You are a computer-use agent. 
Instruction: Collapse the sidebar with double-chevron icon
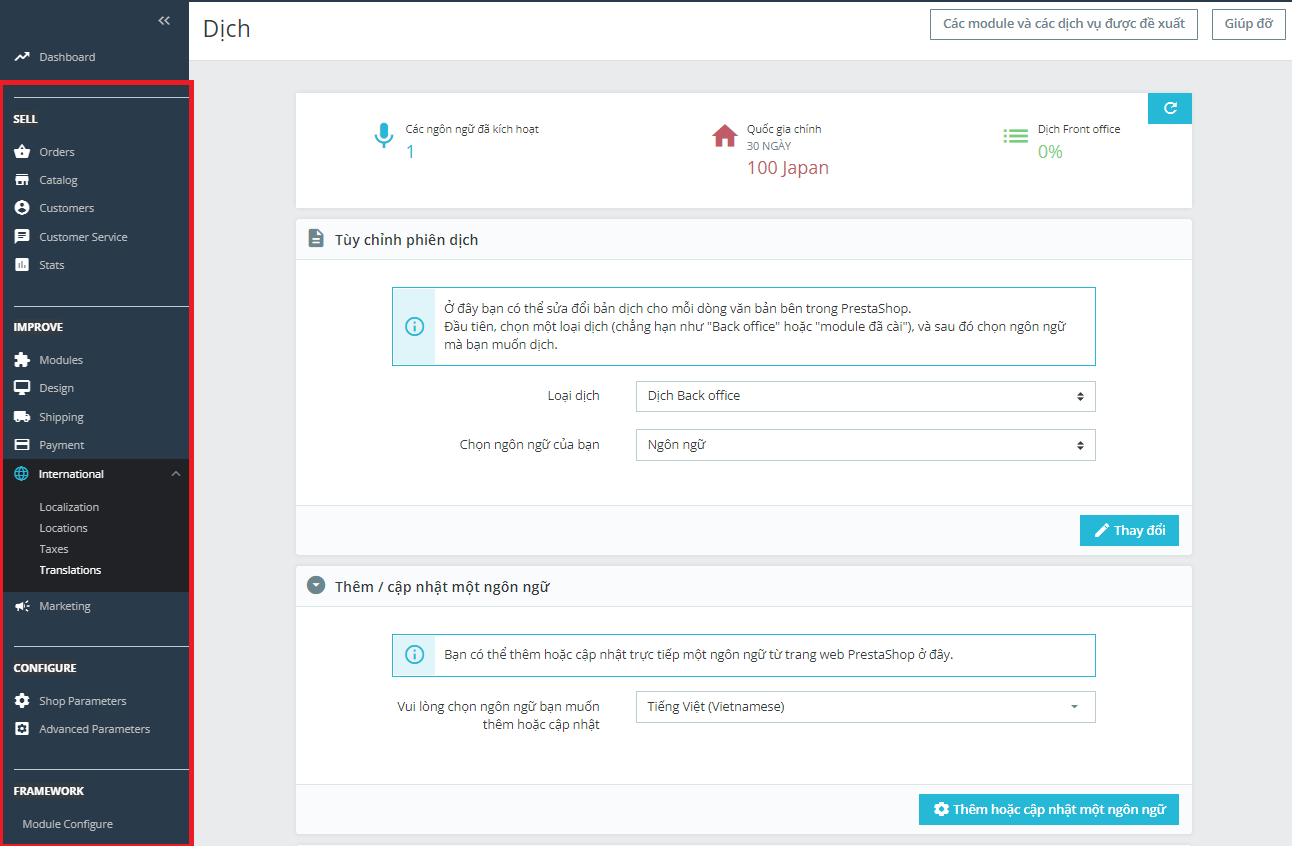point(164,20)
